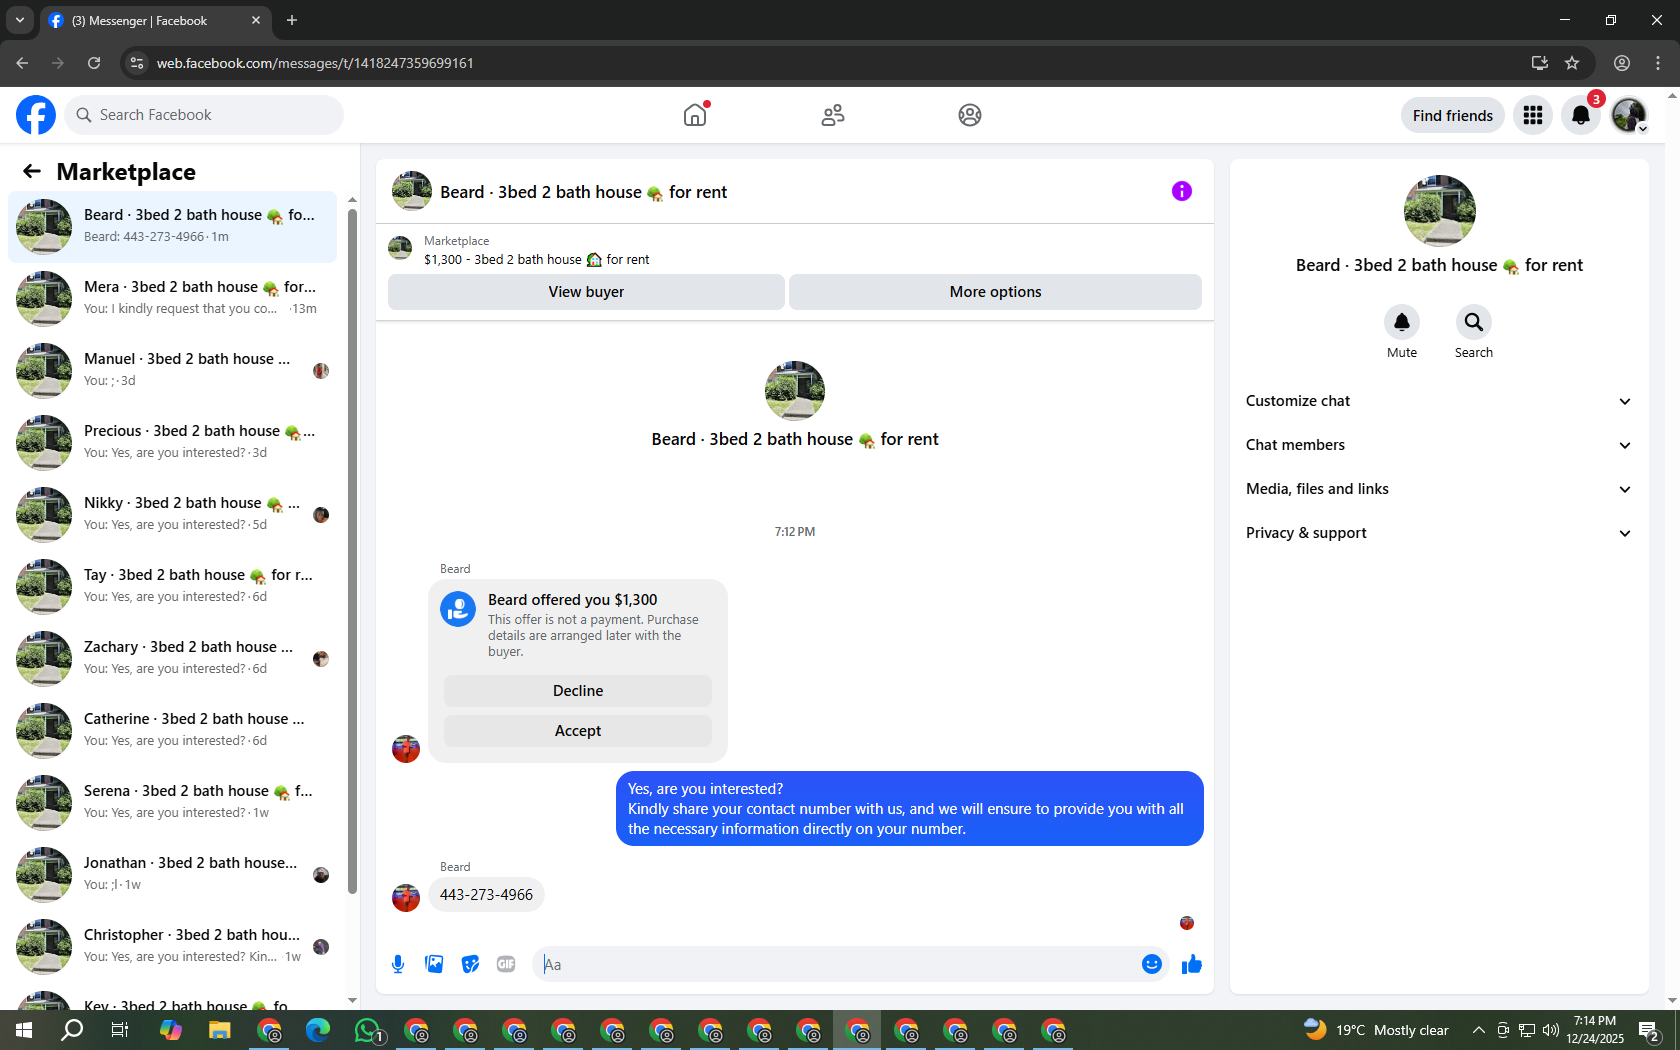
Task: Focus the Search Facebook field
Action: point(205,115)
